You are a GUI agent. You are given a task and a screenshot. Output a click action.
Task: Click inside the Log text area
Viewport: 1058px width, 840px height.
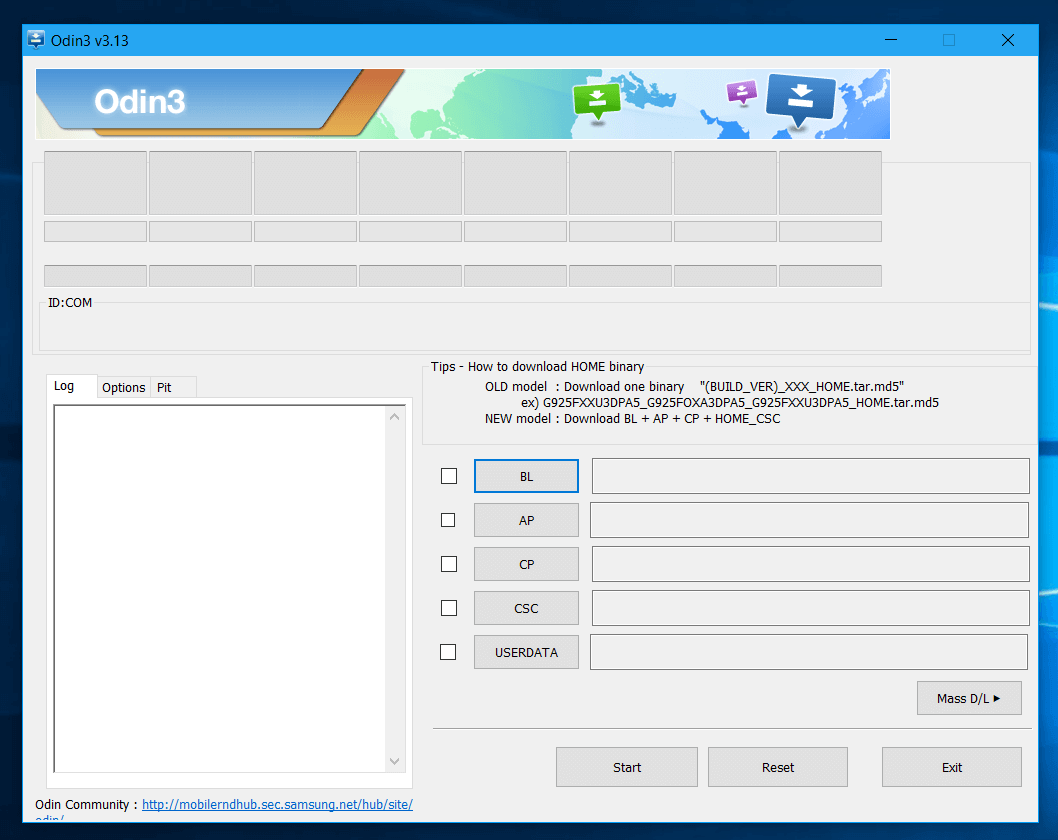click(221, 588)
